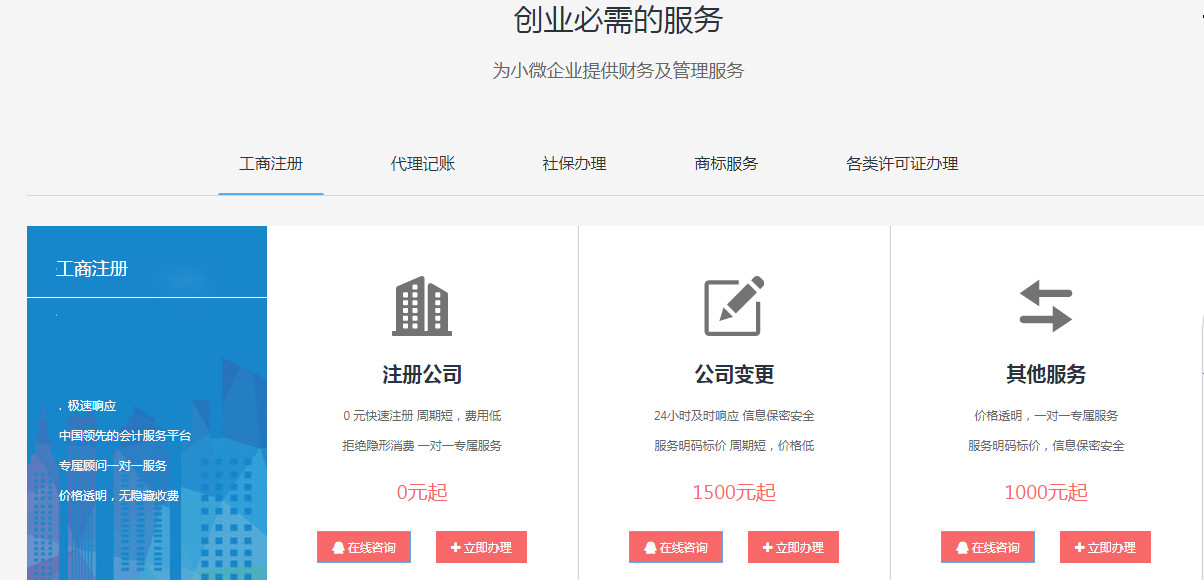
Task: Select the 工商注册 tab
Action: (x=271, y=163)
